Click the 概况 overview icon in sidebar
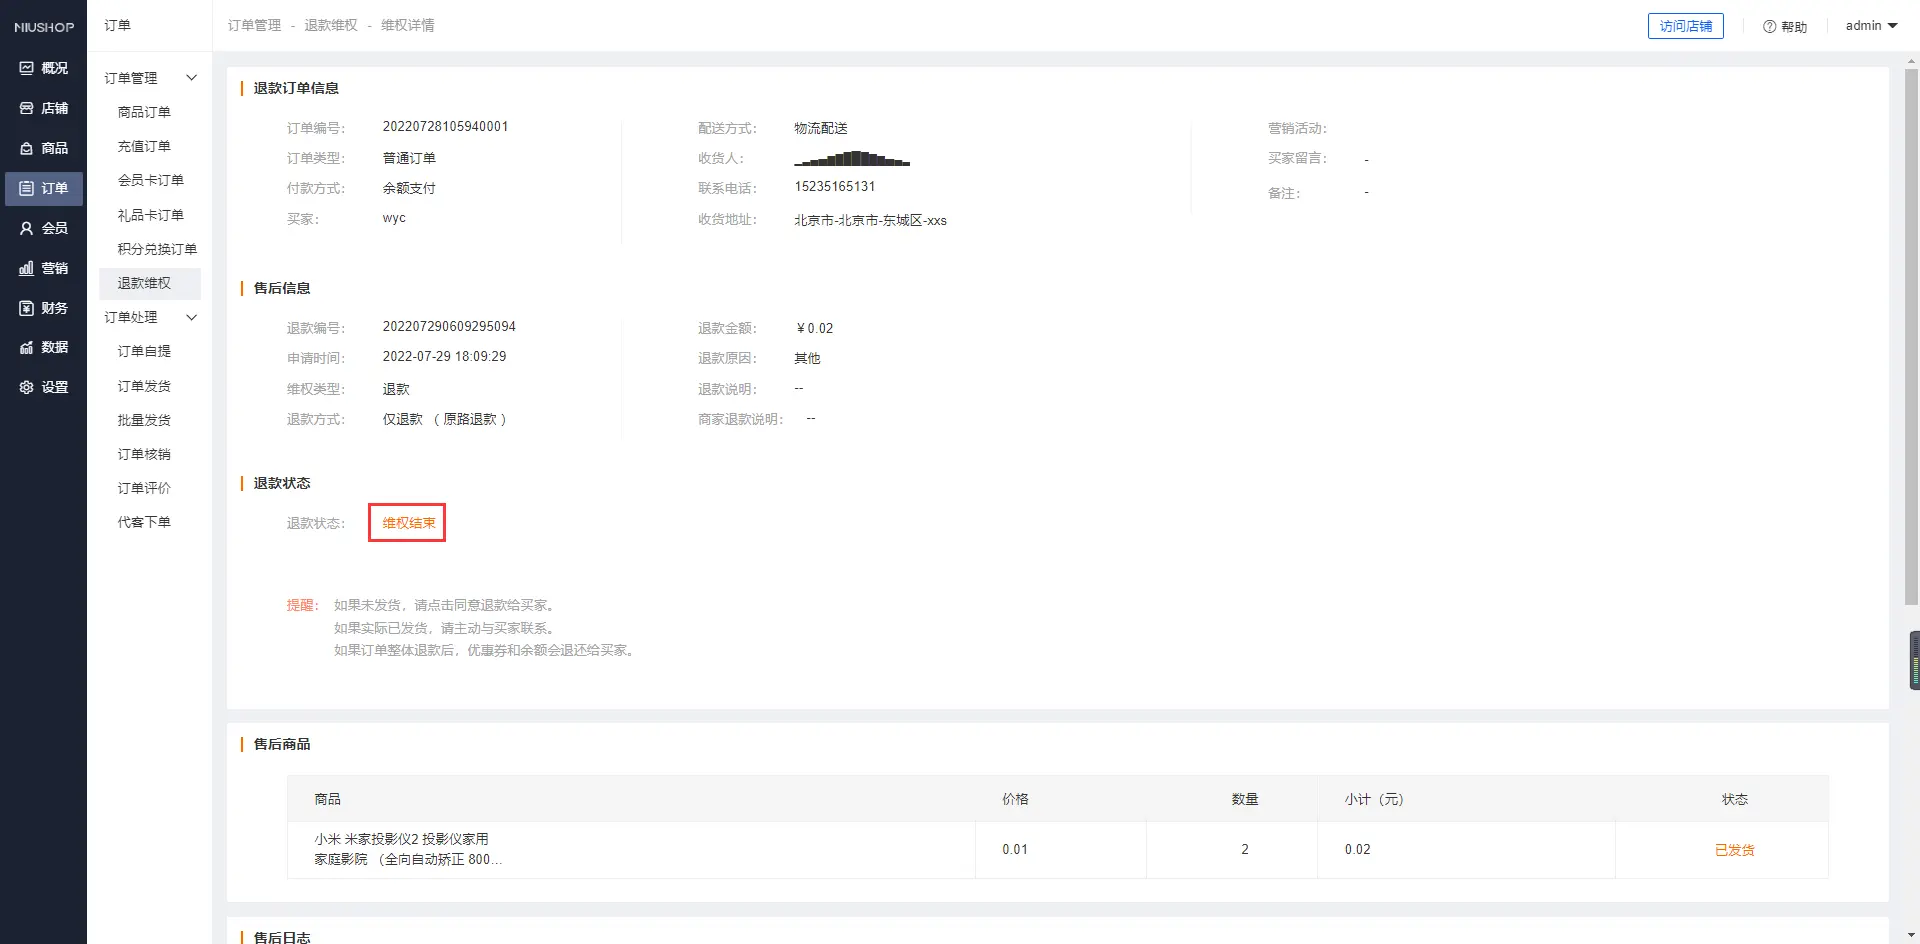This screenshot has width=1920, height=944. pos(27,68)
